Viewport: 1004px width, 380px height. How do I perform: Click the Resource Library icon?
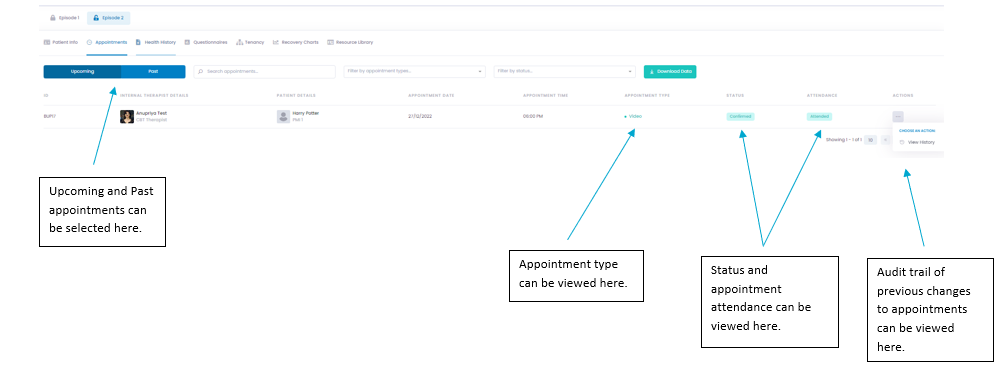click(330, 42)
